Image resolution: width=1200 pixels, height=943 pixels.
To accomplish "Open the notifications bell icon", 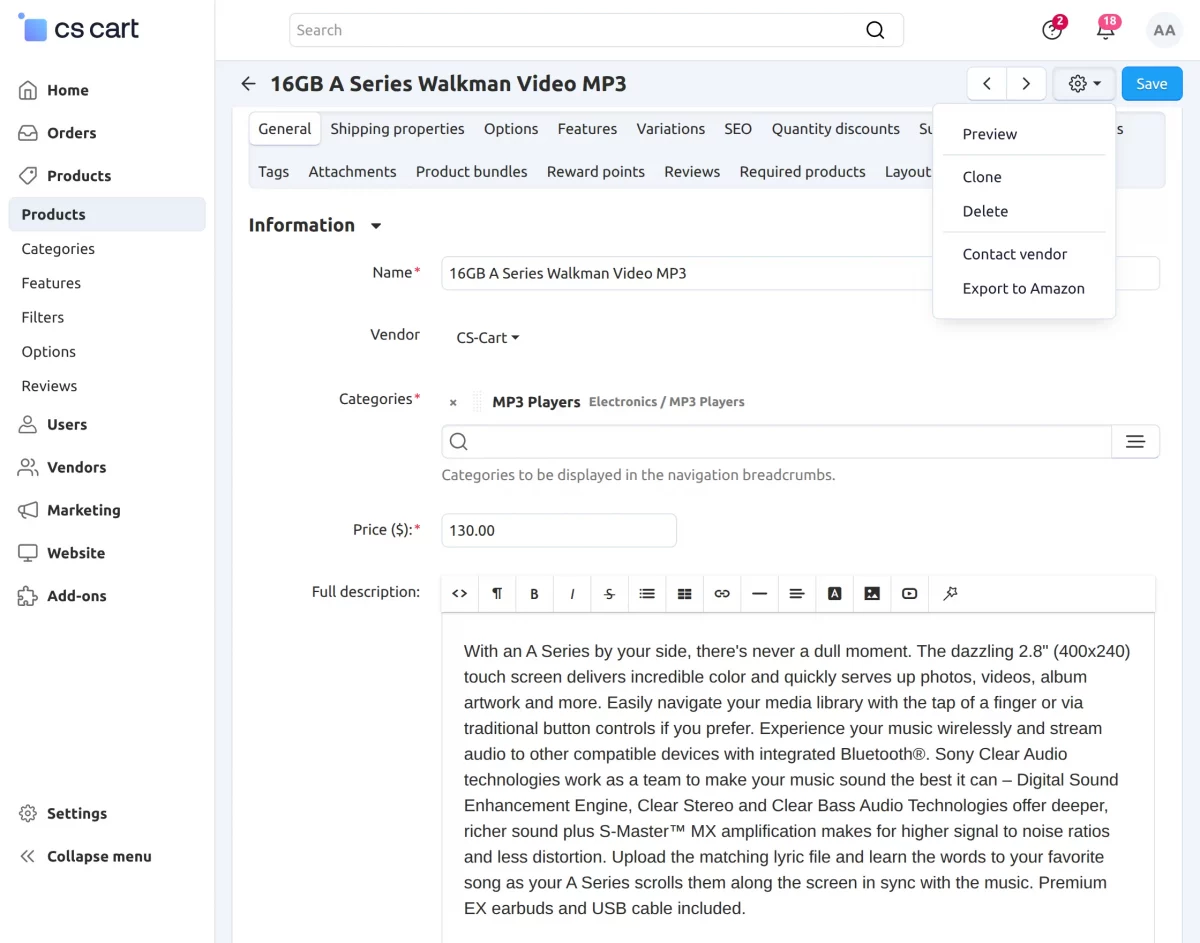I will click(x=1106, y=30).
